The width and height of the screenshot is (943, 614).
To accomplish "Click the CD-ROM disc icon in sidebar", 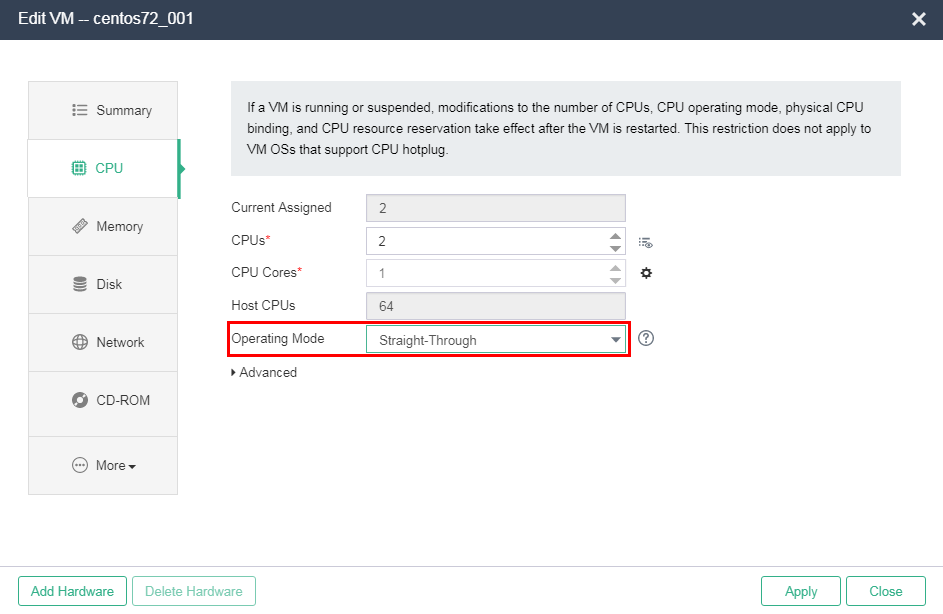I will (x=80, y=400).
